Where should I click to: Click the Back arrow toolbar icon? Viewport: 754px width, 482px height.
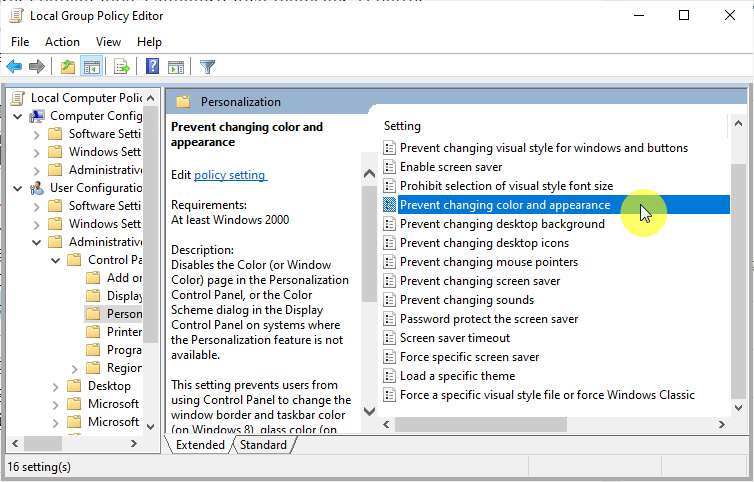tap(14, 67)
